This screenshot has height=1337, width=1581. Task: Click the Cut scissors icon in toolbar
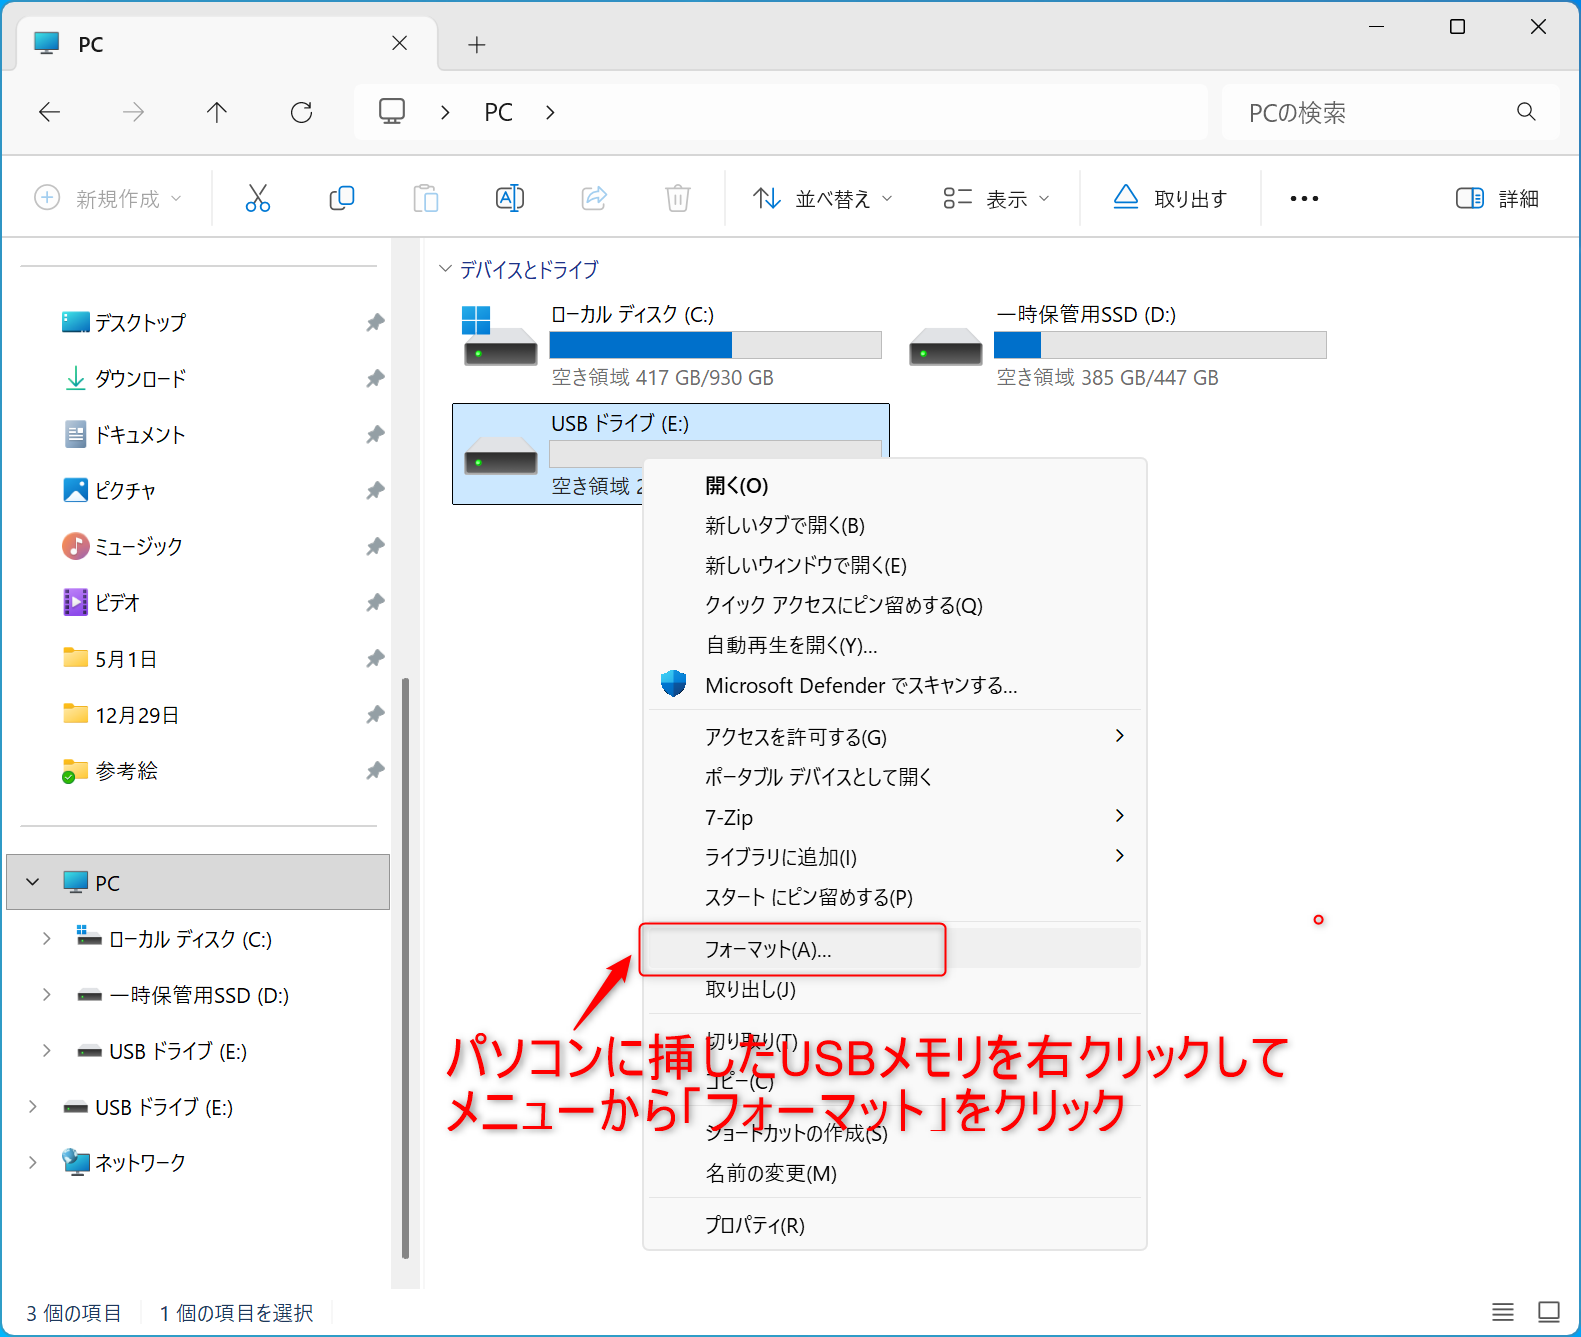point(258,198)
